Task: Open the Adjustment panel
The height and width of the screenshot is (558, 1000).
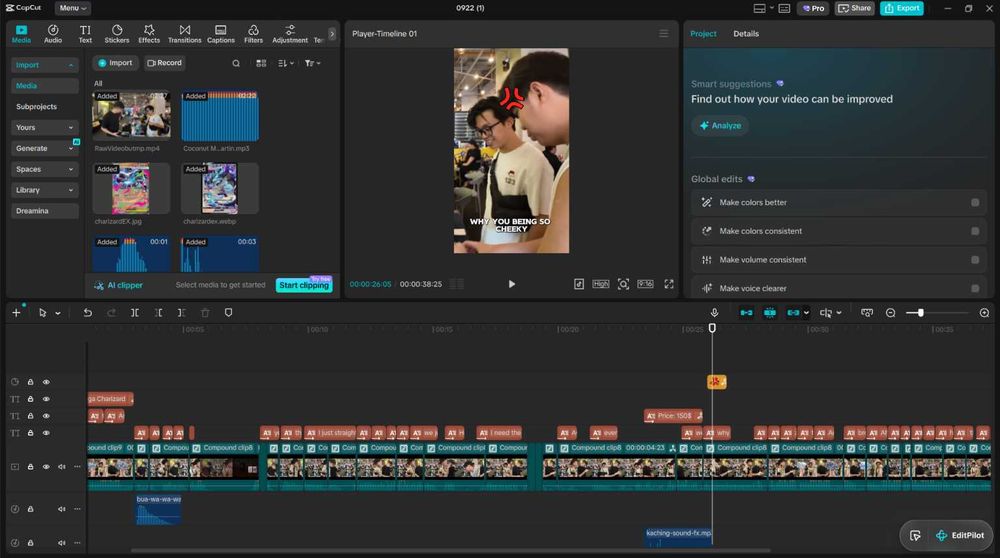Action: 290,34
